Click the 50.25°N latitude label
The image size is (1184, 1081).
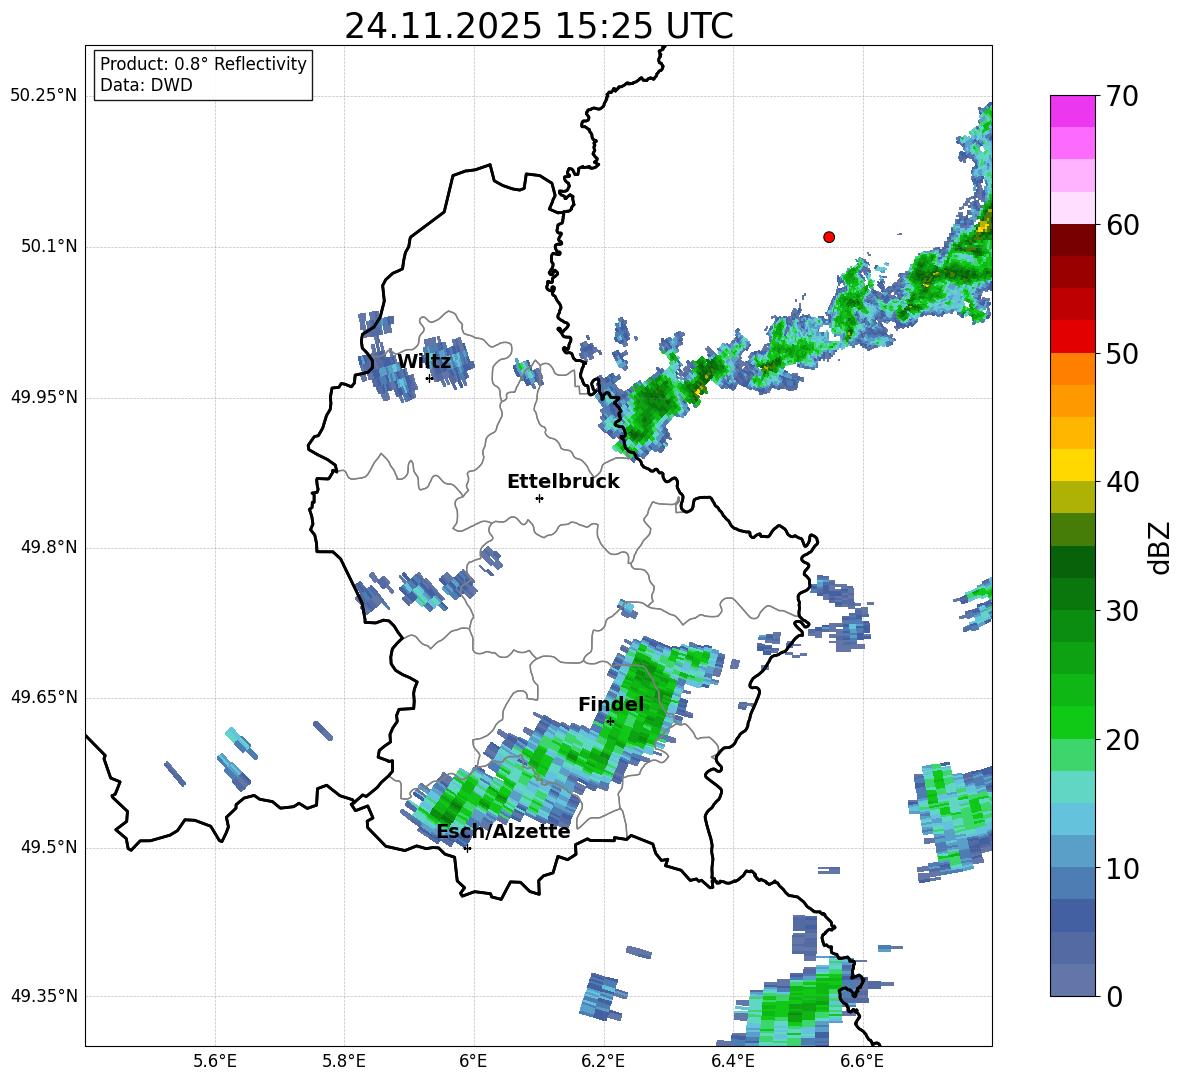(x=44, y=96)
